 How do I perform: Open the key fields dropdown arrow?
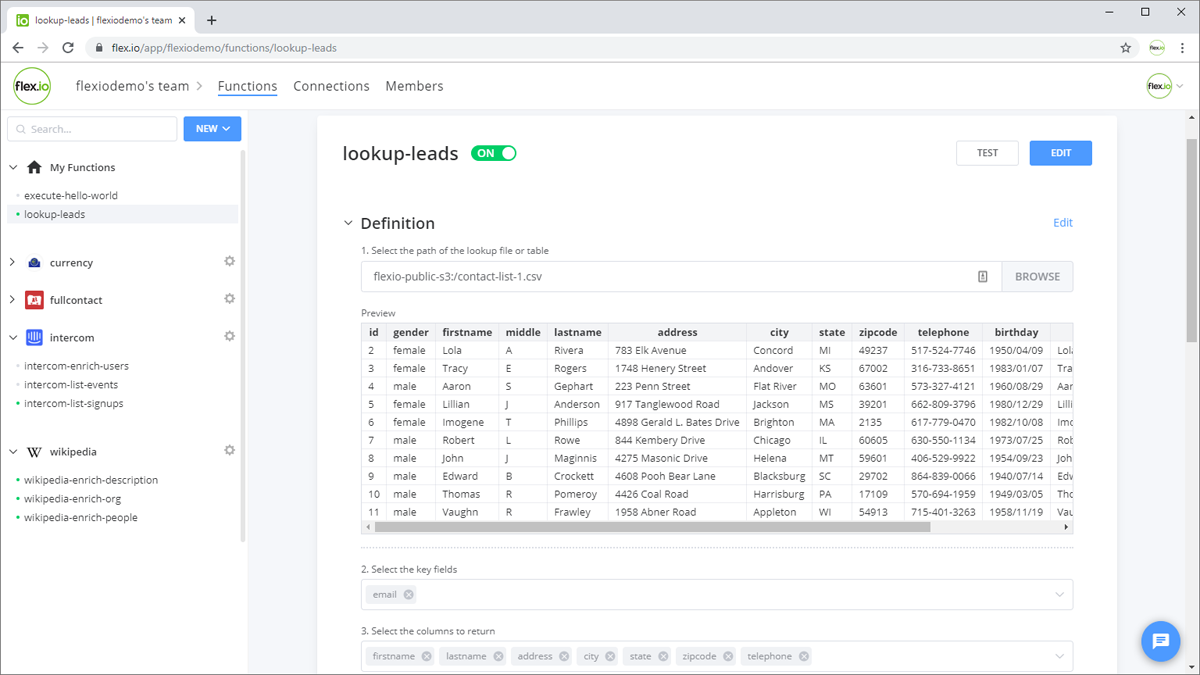coord(1060,594)
